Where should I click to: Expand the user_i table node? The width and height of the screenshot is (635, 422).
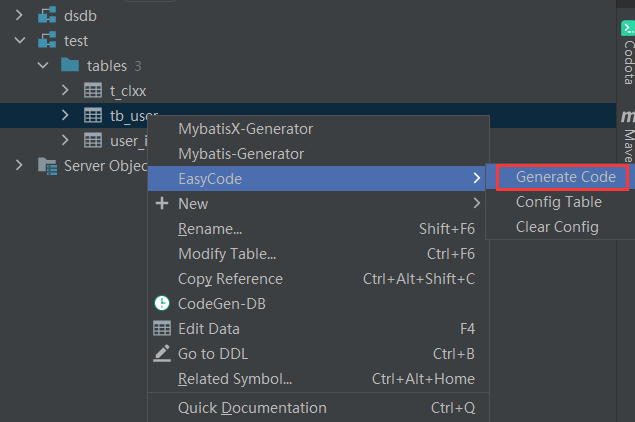click(65, 140)
